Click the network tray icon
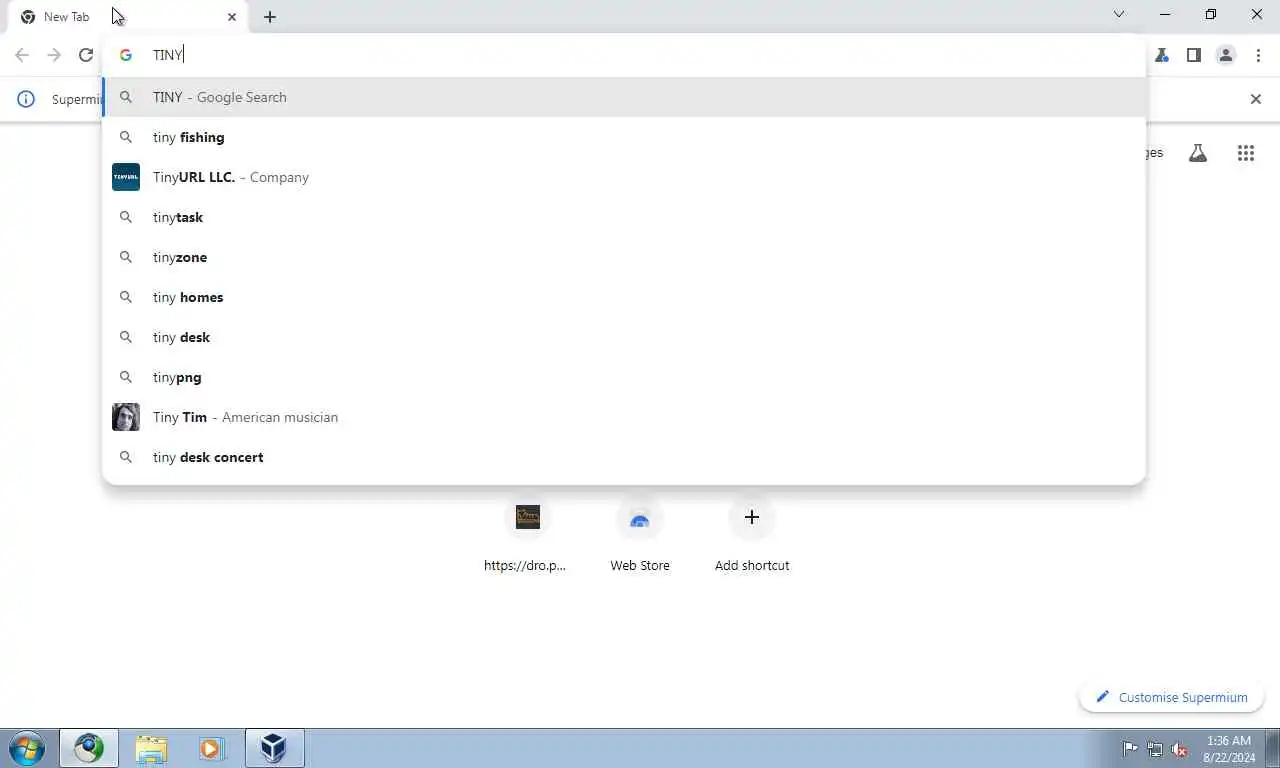Image resolution: width=1280 pixels, height=768 pixels. (1155, 749)
